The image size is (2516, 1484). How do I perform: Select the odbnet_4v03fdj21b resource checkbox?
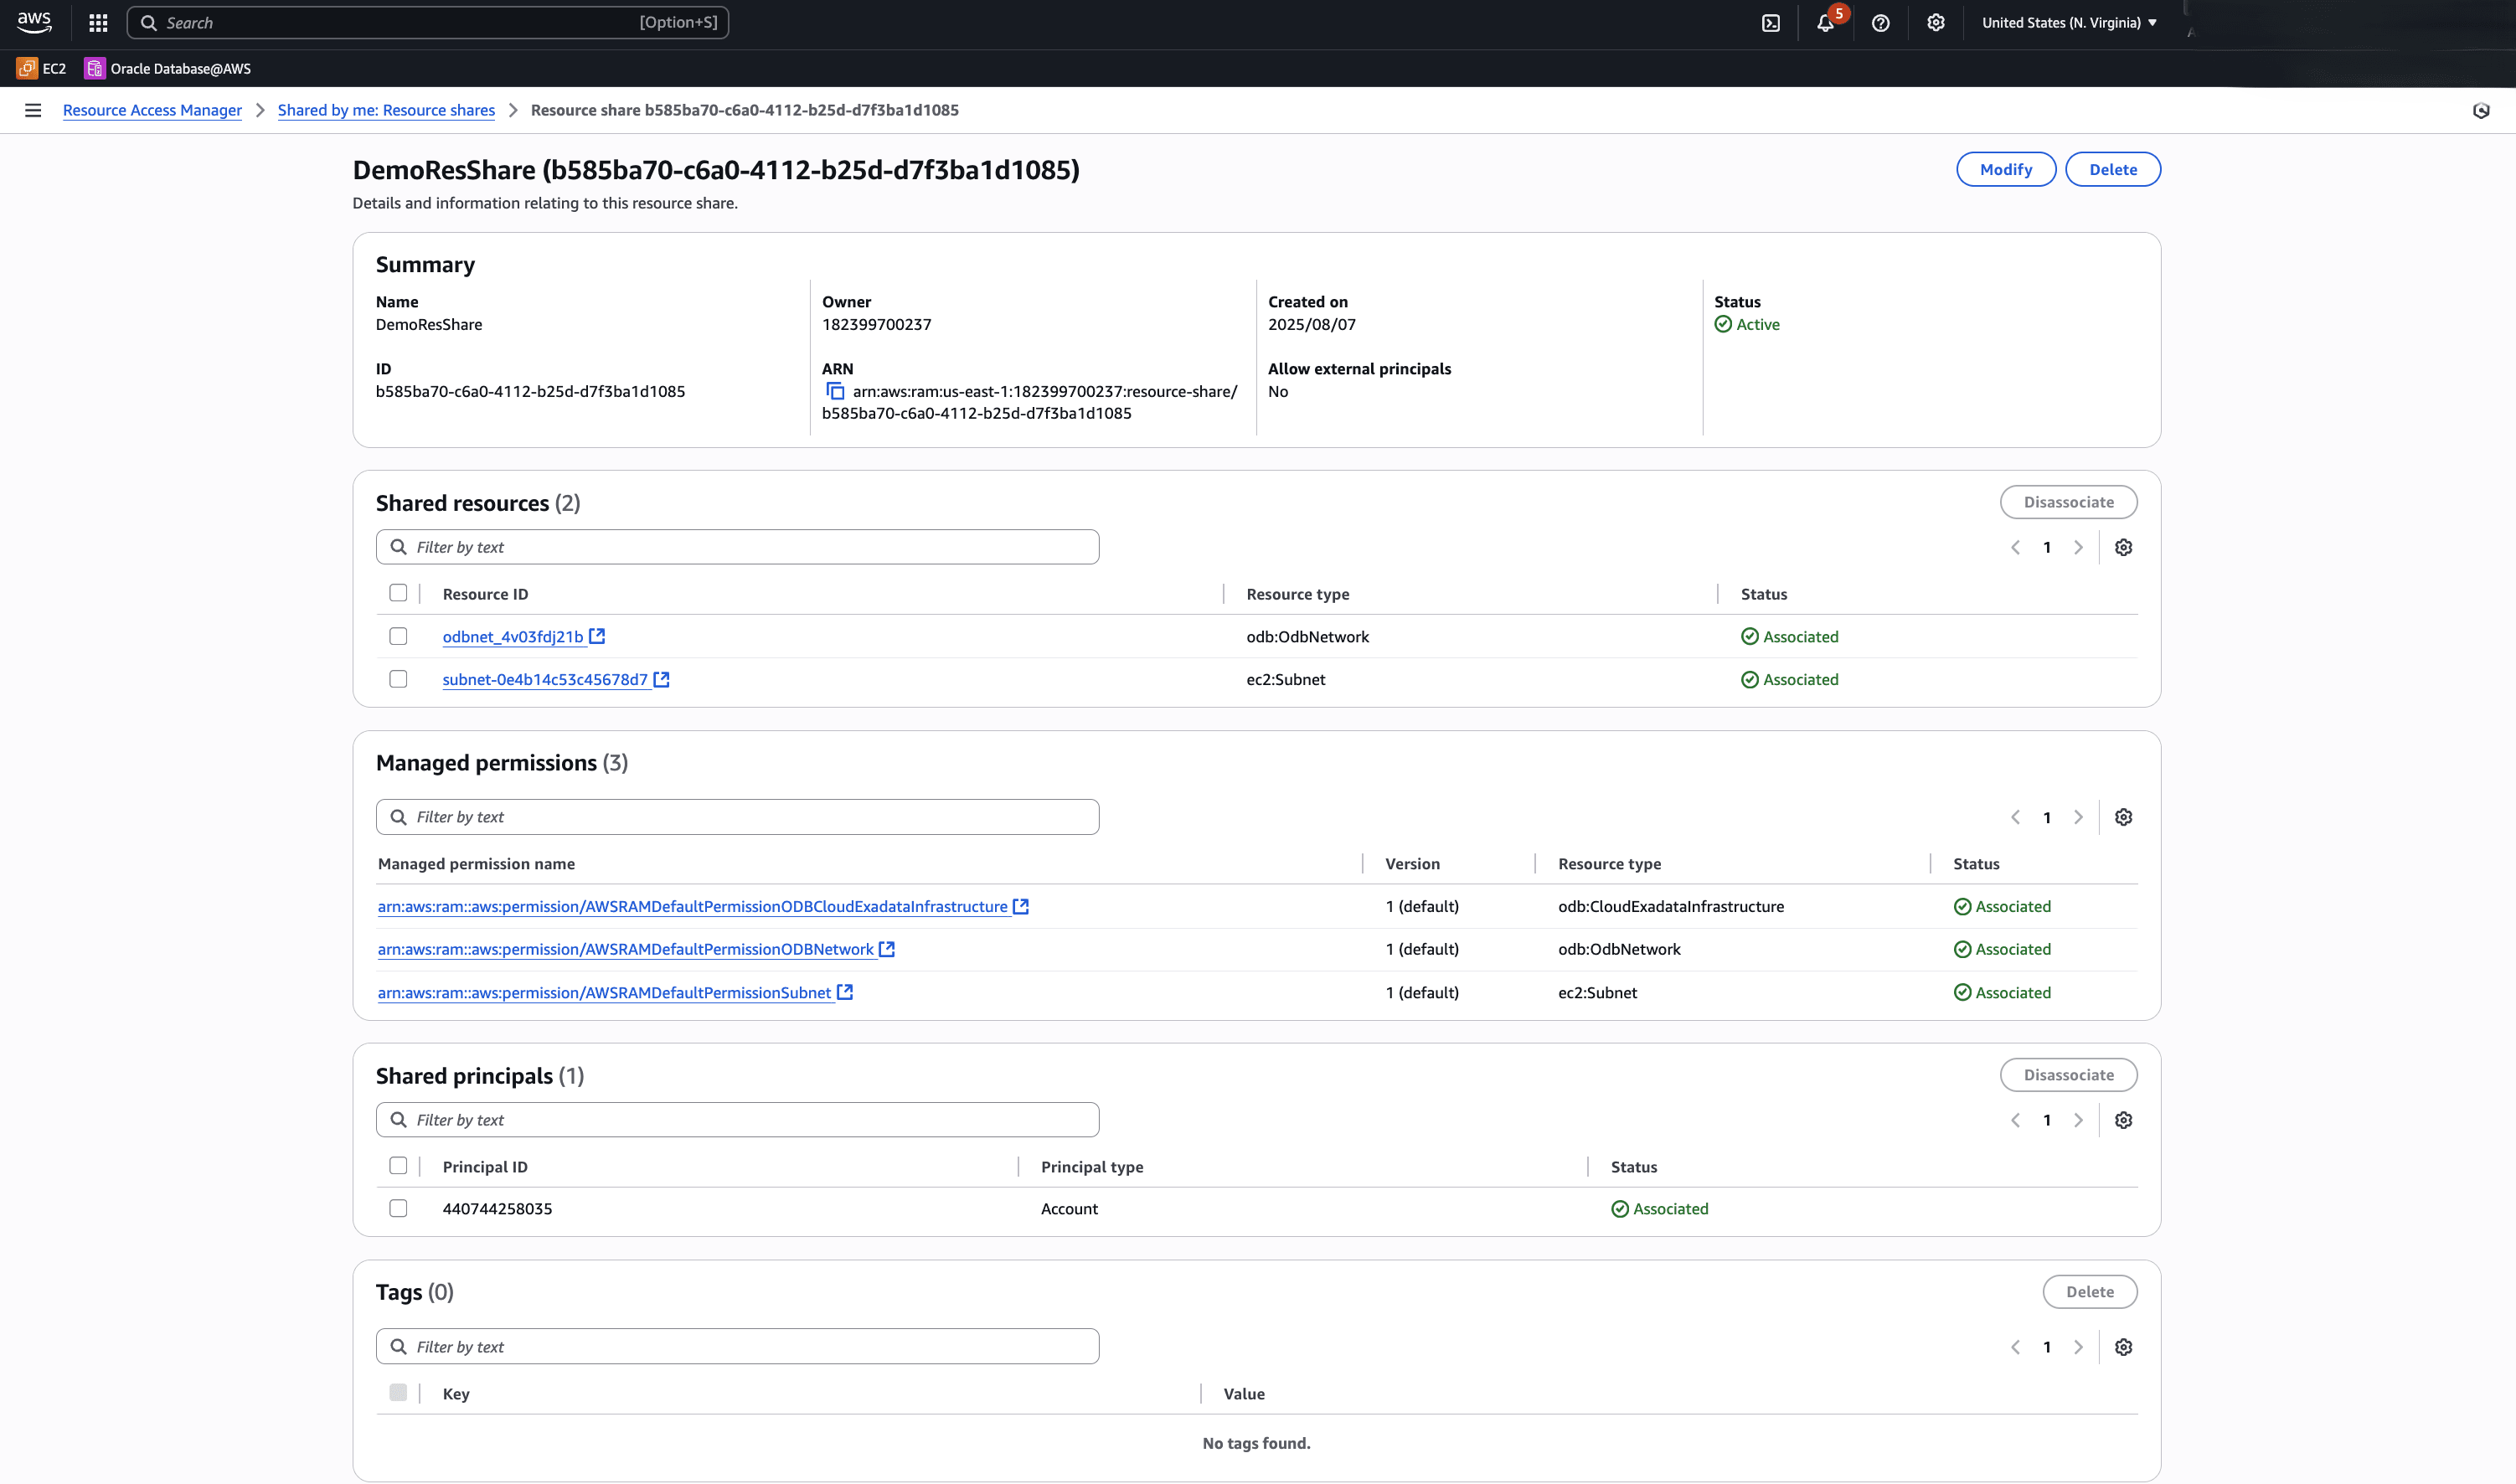click(398, 636)
